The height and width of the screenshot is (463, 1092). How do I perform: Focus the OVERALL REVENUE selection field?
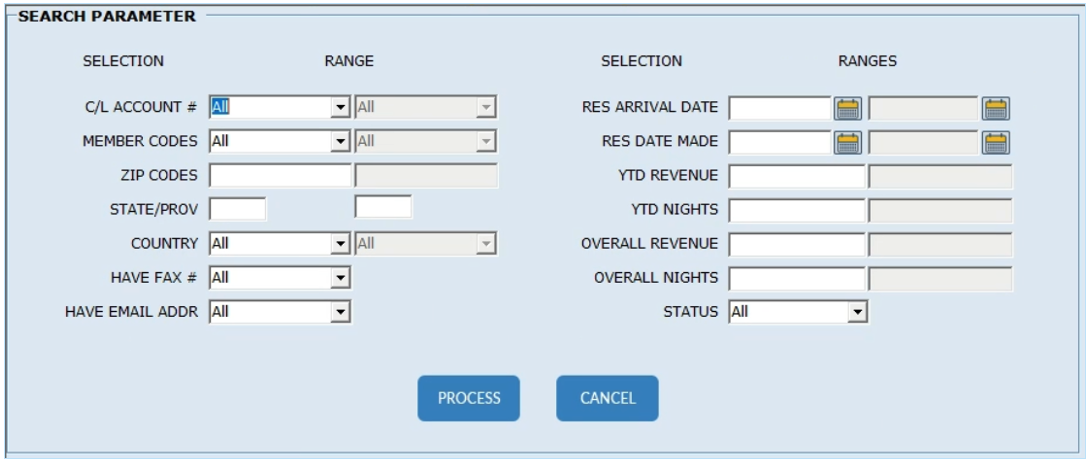(x=796, y=244)
